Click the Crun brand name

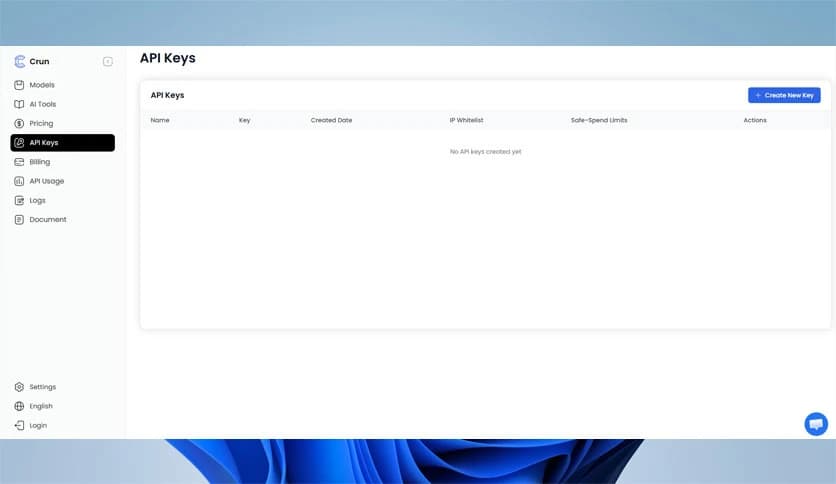(39, 61)
